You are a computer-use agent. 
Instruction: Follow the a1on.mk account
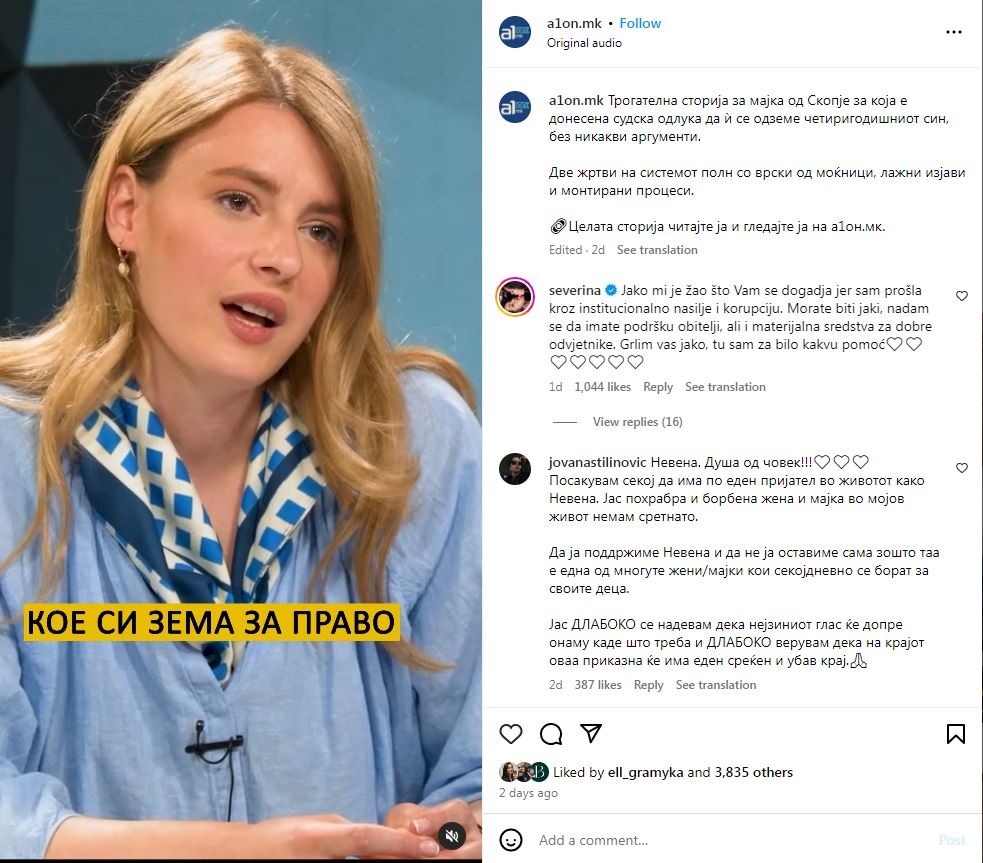[x=640, y=23]
